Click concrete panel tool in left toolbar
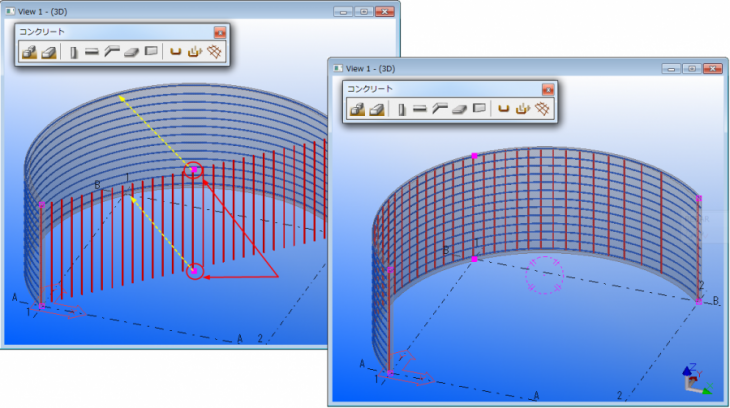 coord(151,52)
